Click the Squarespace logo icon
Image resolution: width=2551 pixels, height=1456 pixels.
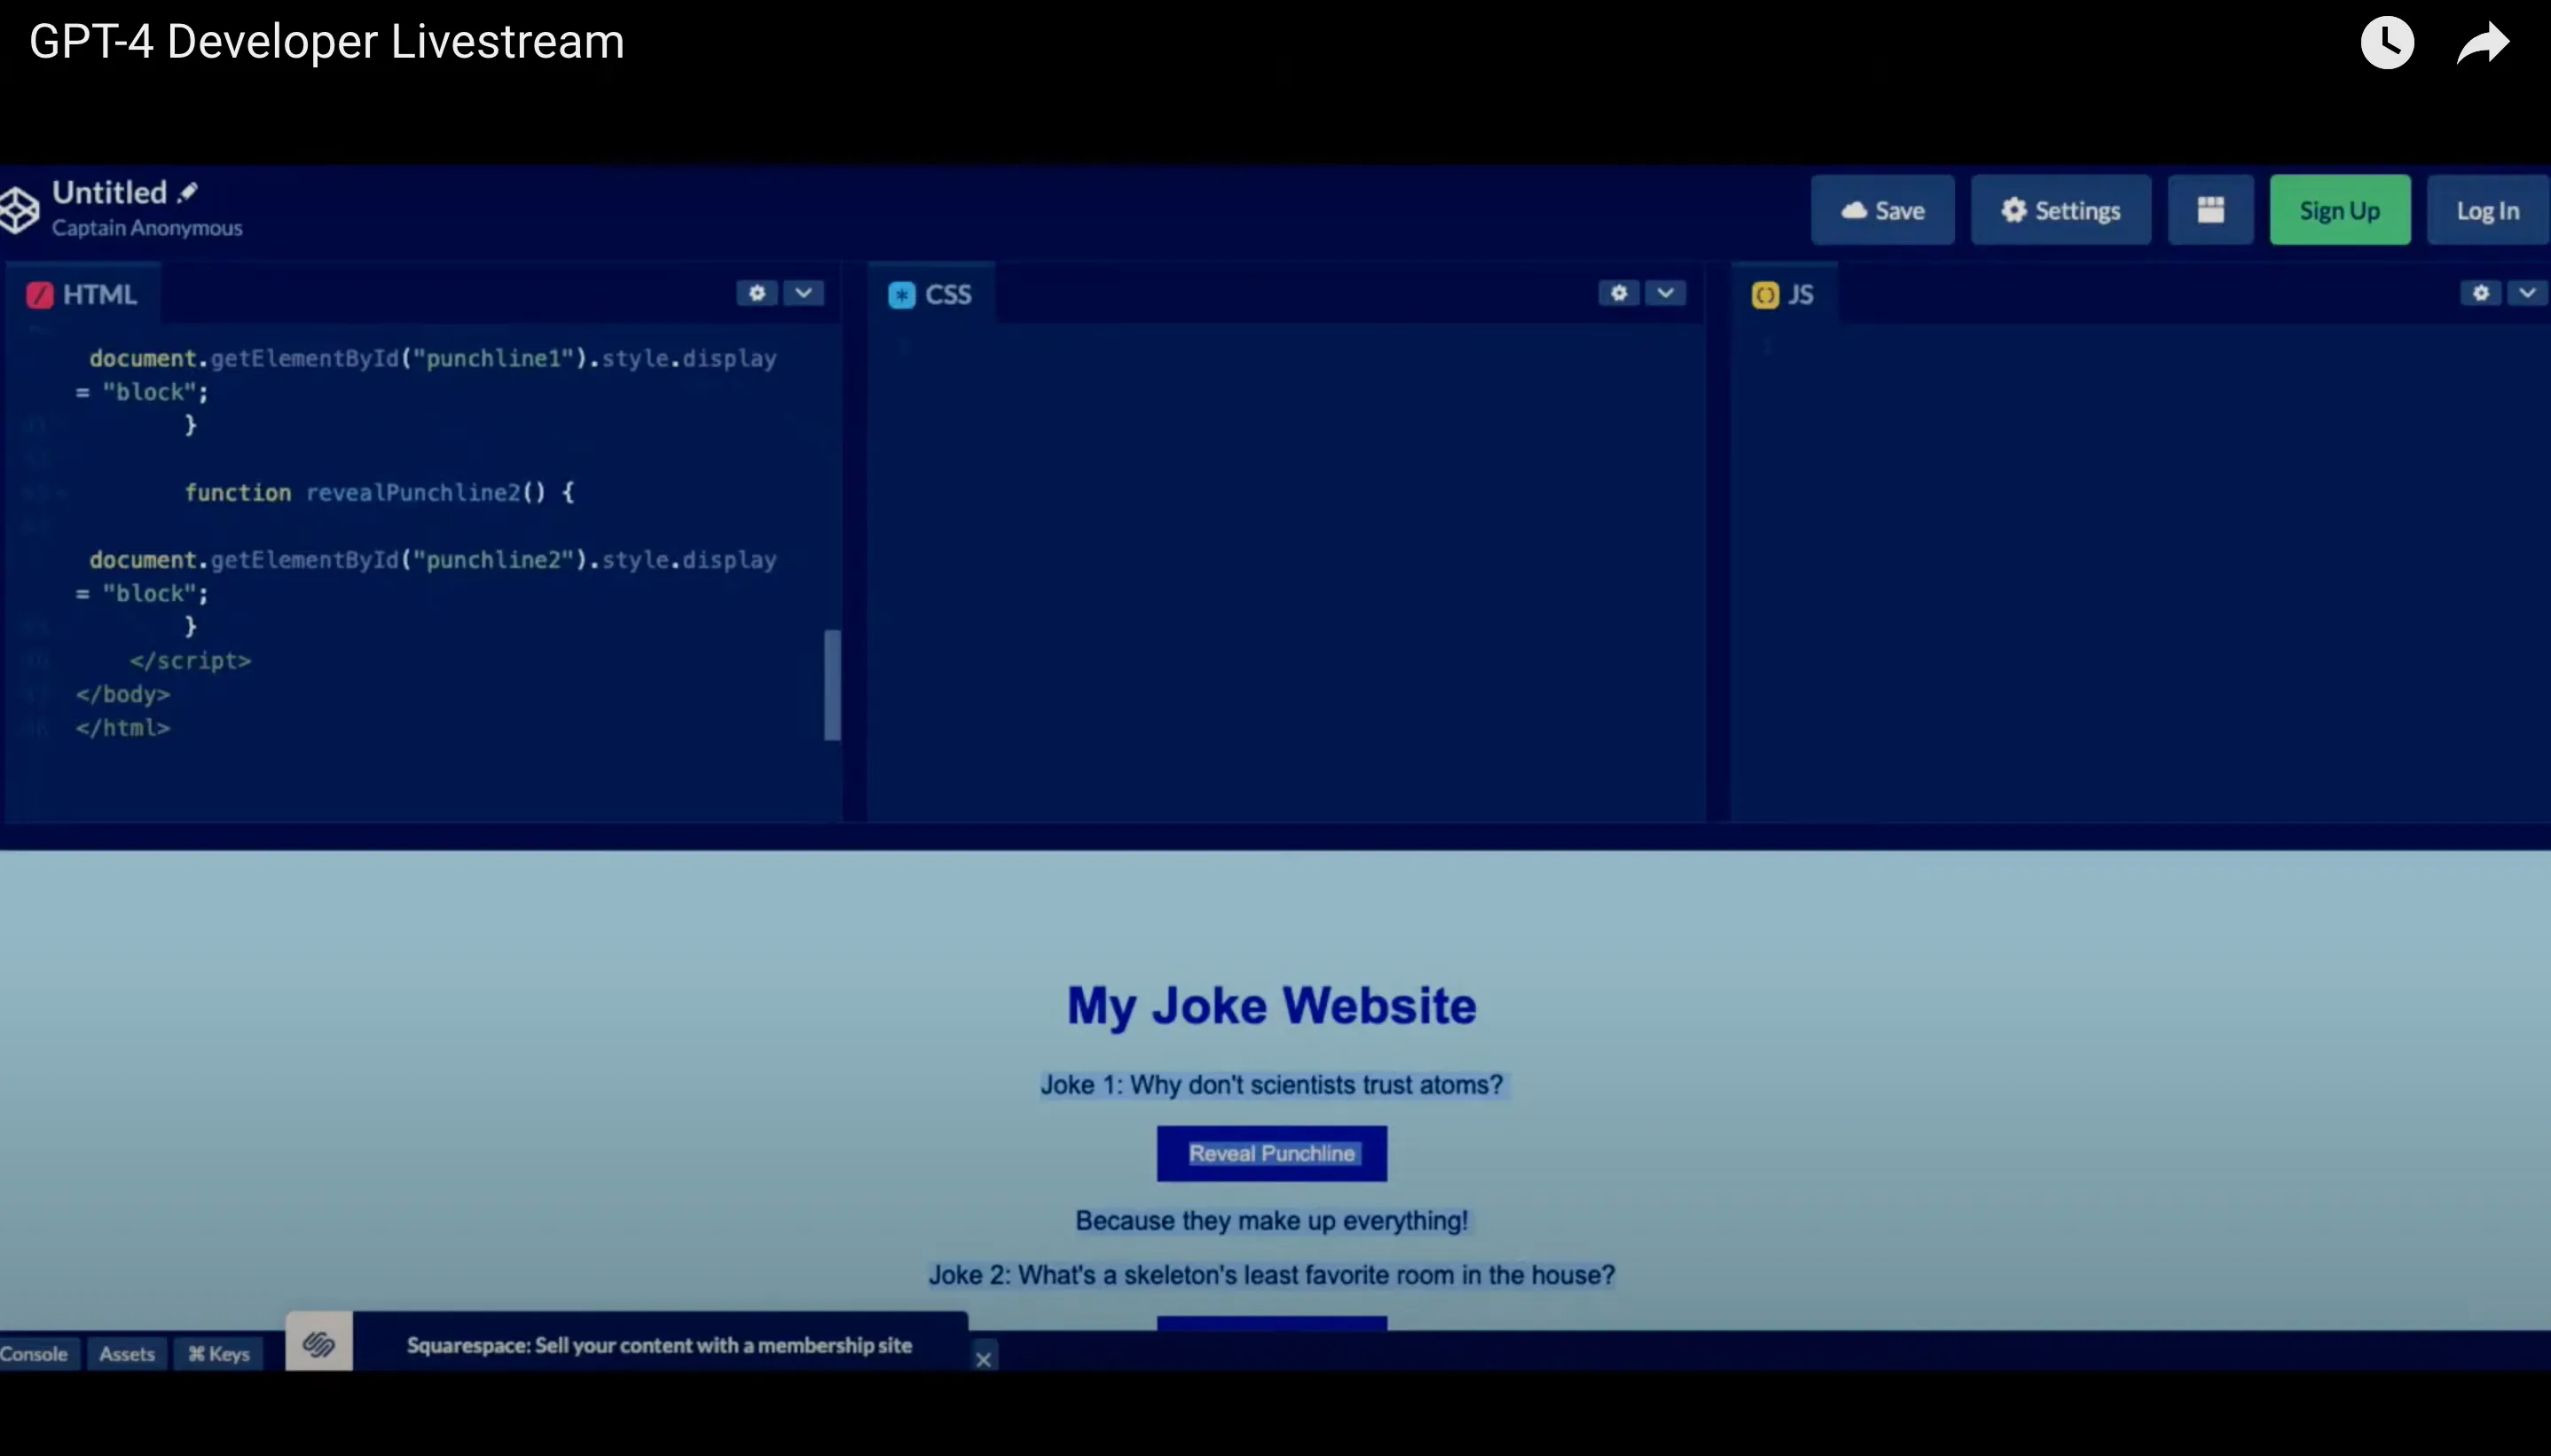319,1344
